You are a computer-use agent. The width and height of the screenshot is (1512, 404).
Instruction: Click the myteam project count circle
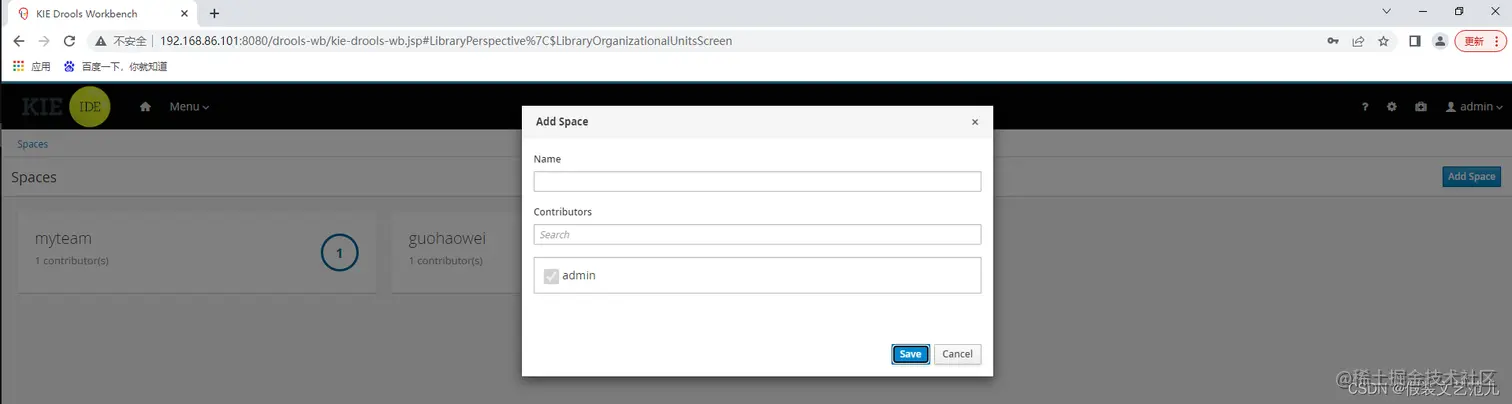click(339, 253)
